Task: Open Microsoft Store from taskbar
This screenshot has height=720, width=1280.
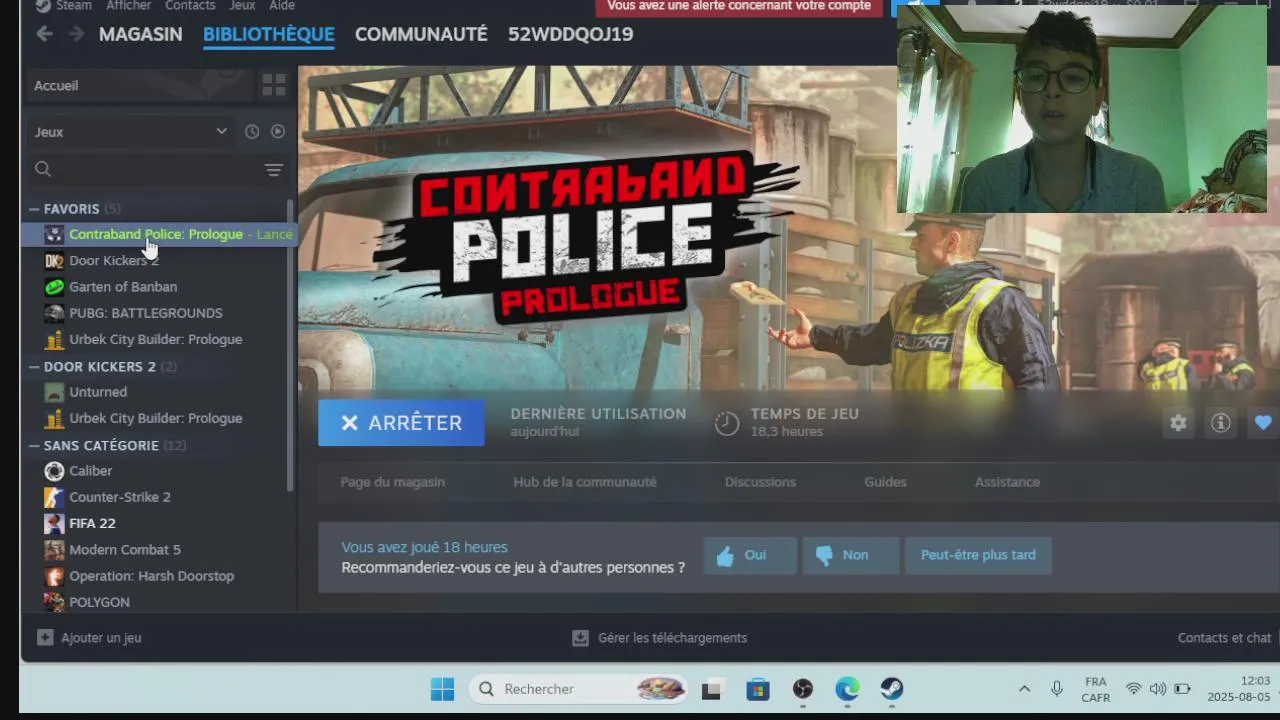Action: pos(758,689)
